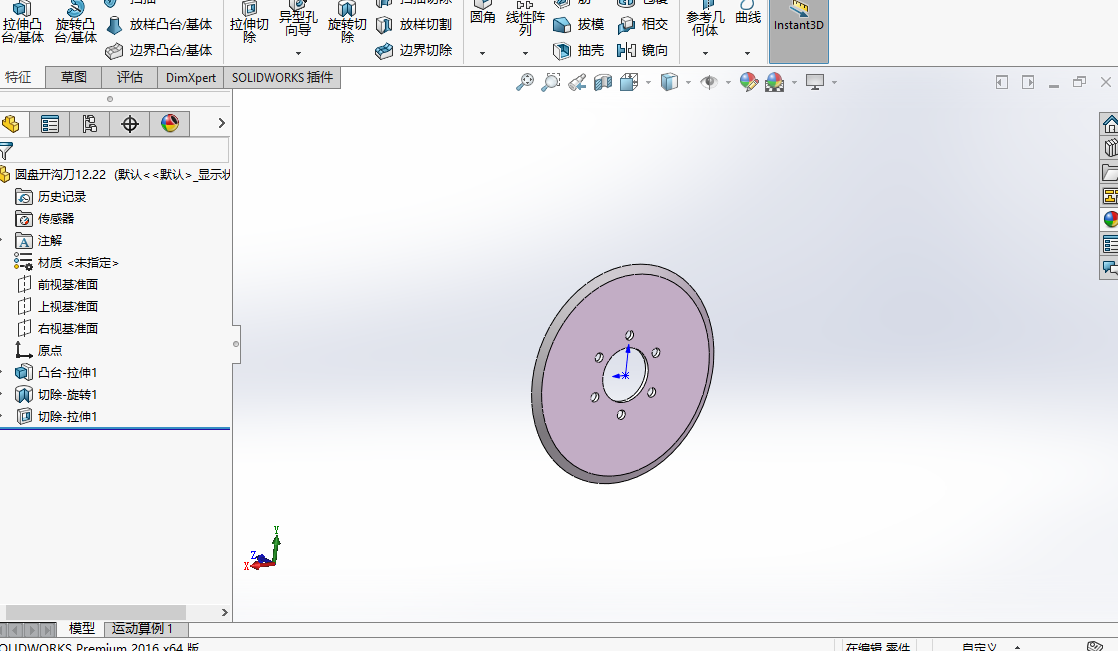Expand the 曲线 curves dropdown arrow

coord(747,53)
